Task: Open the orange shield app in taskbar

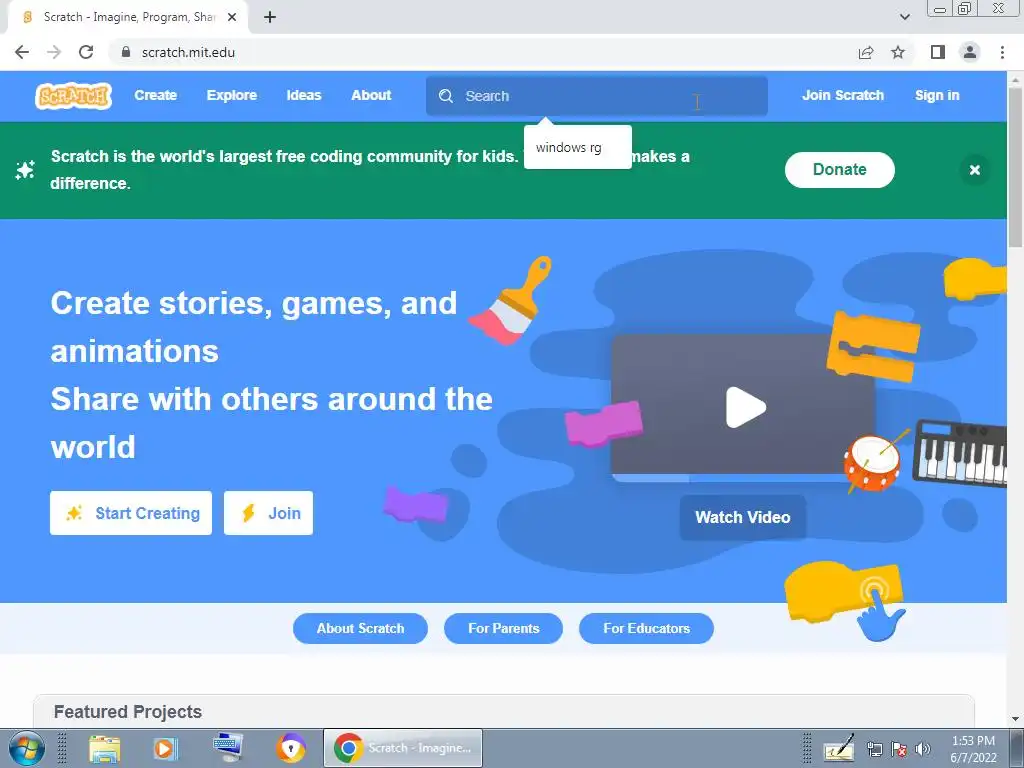Action: point(291,748)
